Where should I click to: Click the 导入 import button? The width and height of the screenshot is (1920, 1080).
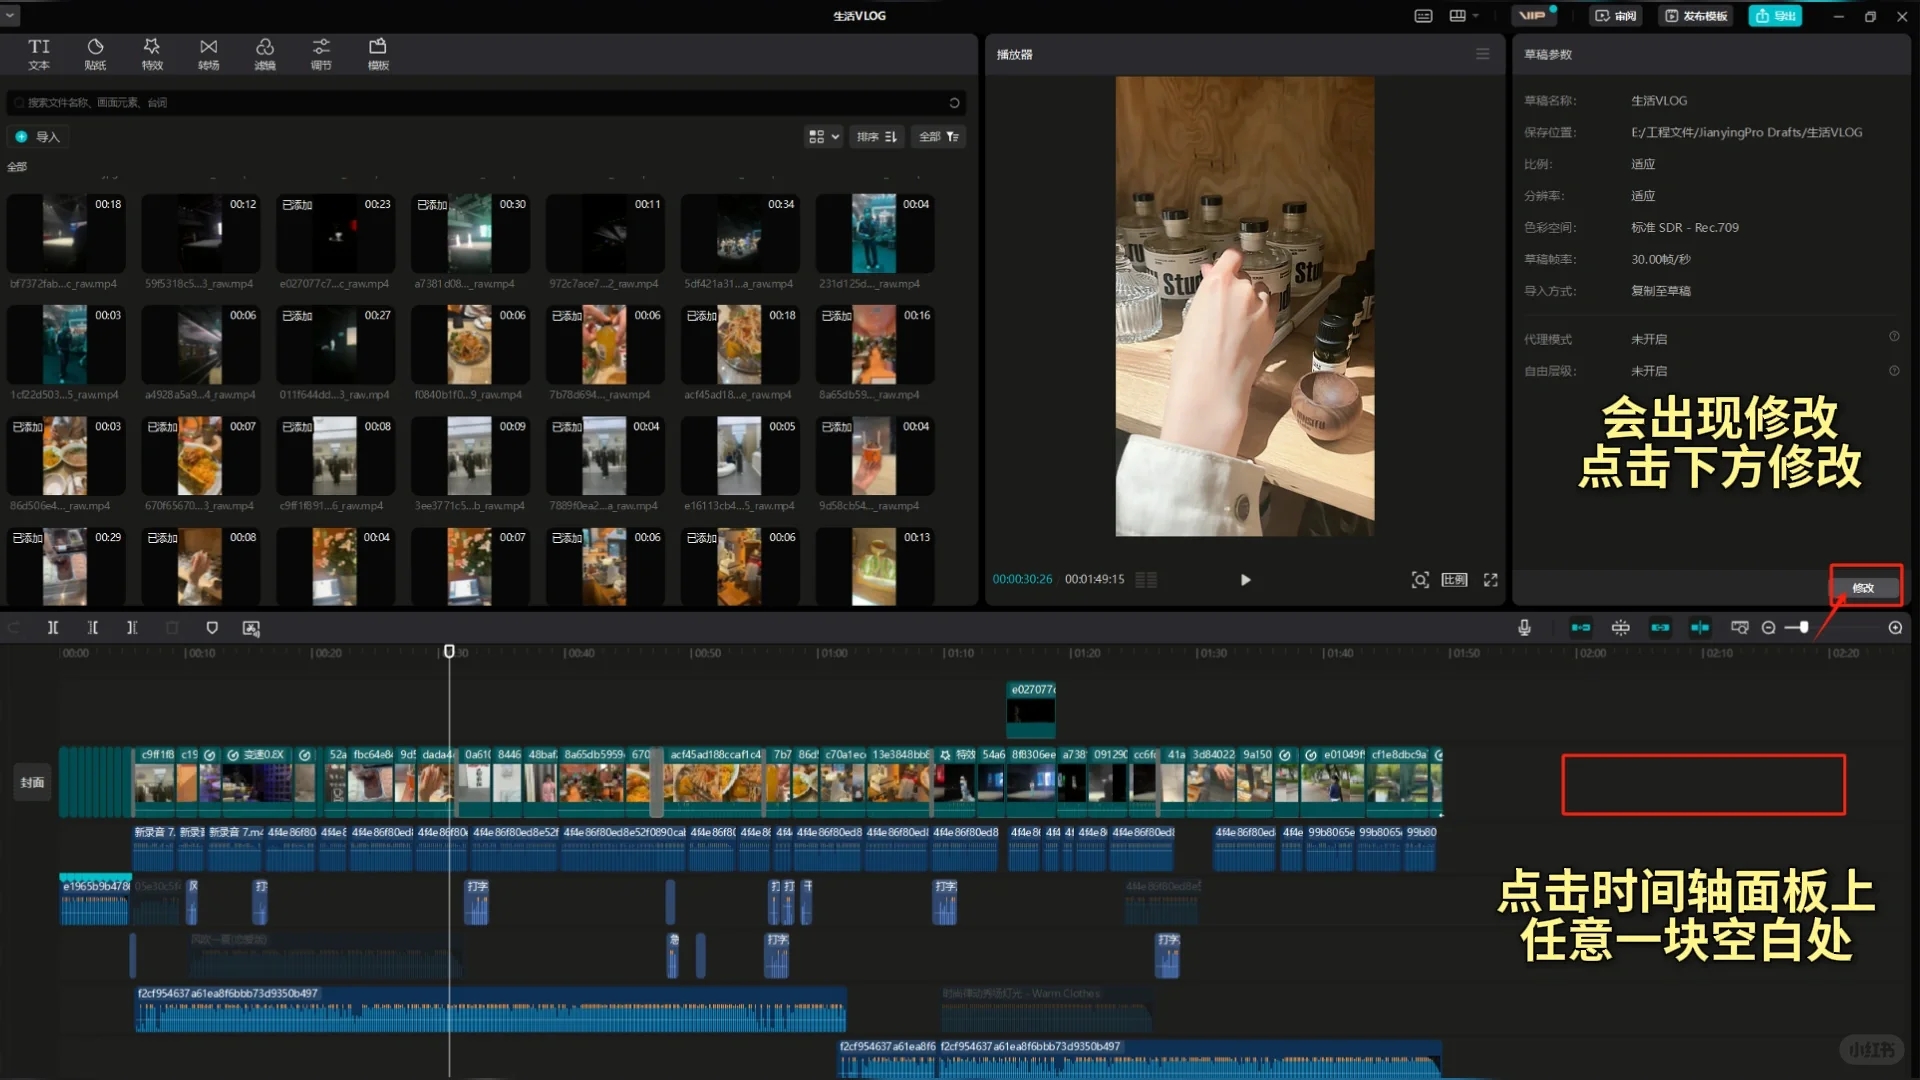tap(38, 137)
